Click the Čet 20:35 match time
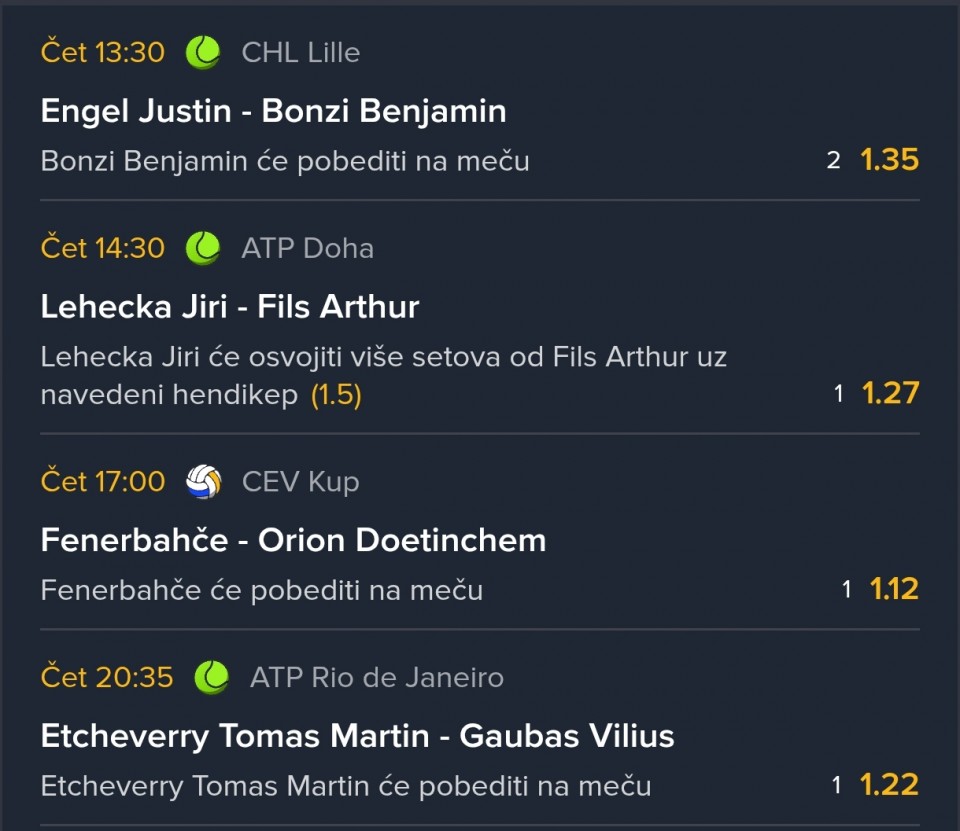 tap(107, 678)
